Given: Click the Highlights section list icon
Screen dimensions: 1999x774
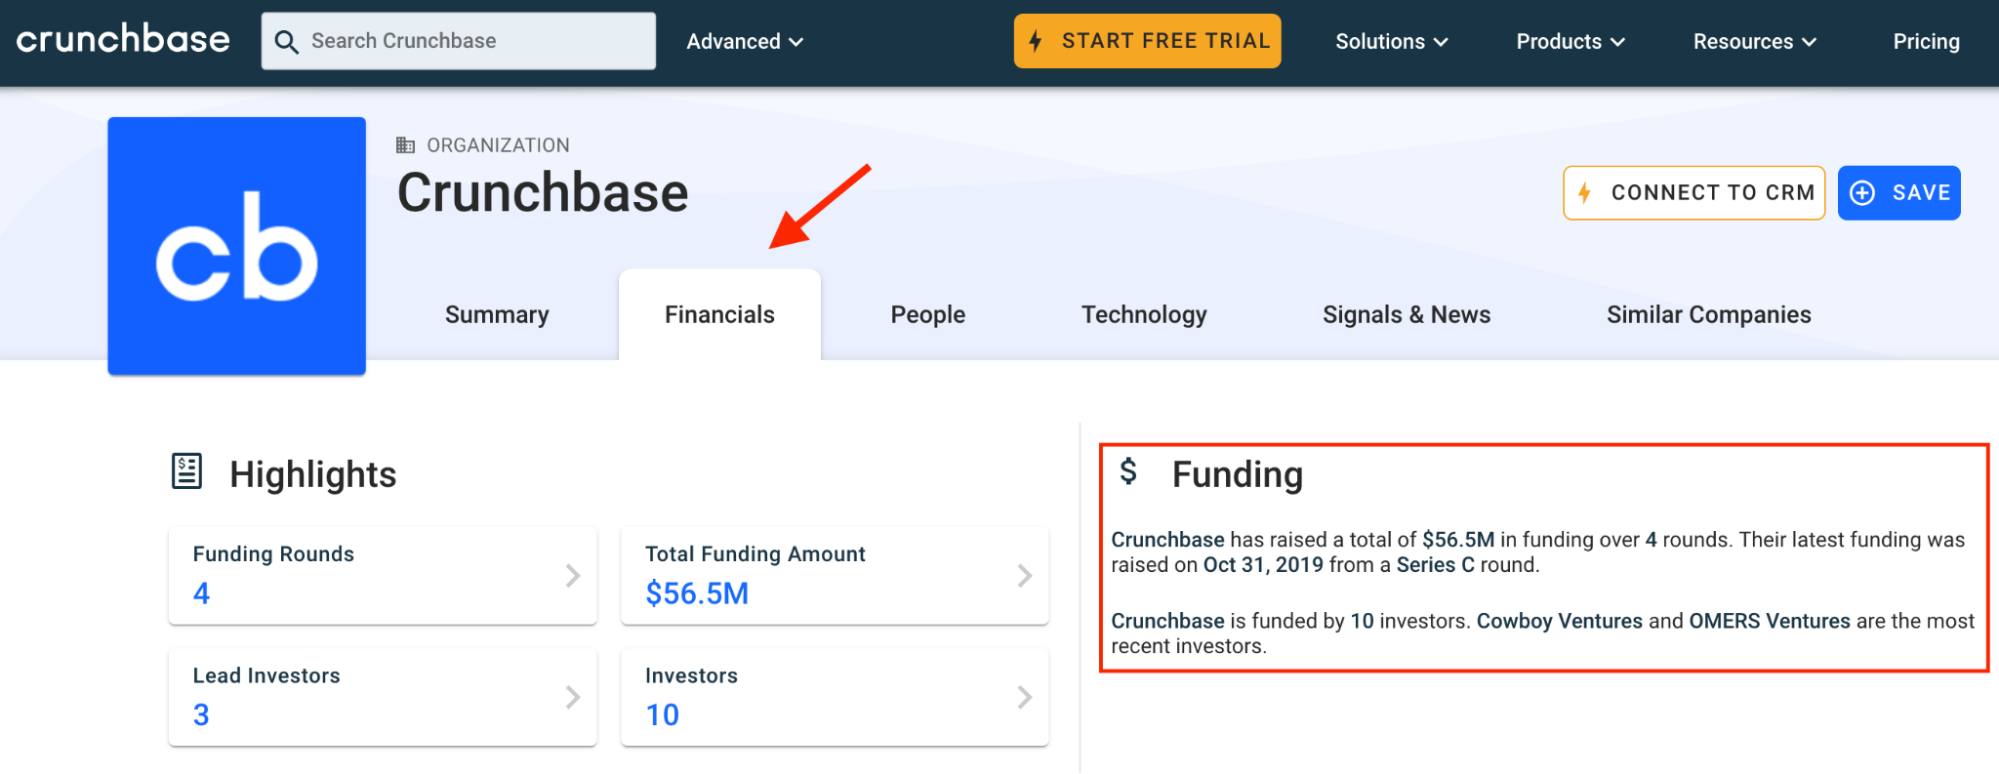Looking at the screenshot, I should (x=187, y=471).
